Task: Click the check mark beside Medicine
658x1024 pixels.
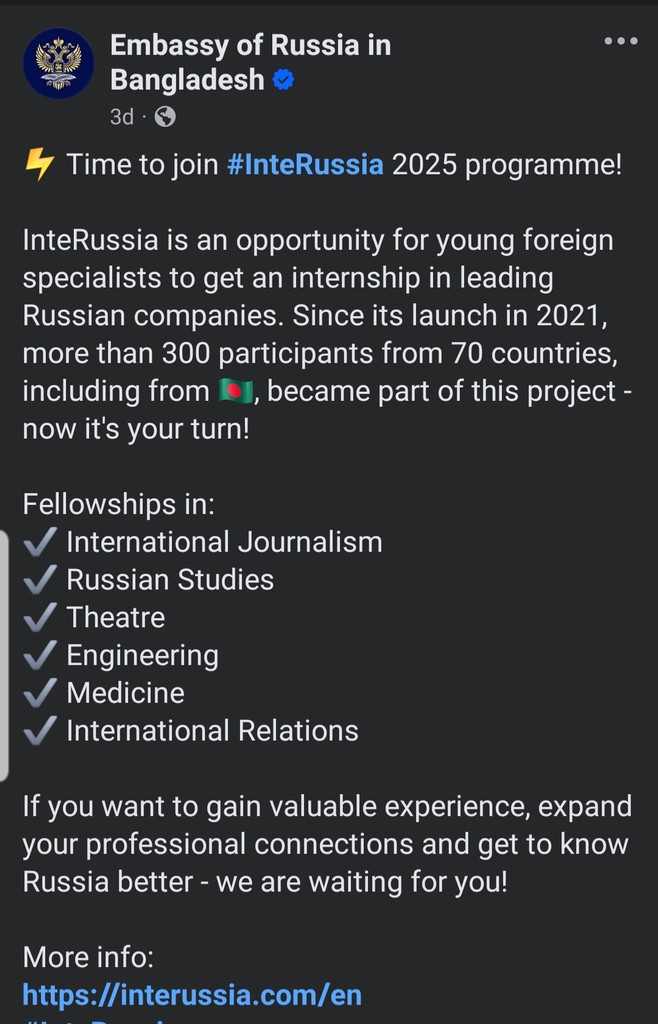Action: tap(40, 693)
